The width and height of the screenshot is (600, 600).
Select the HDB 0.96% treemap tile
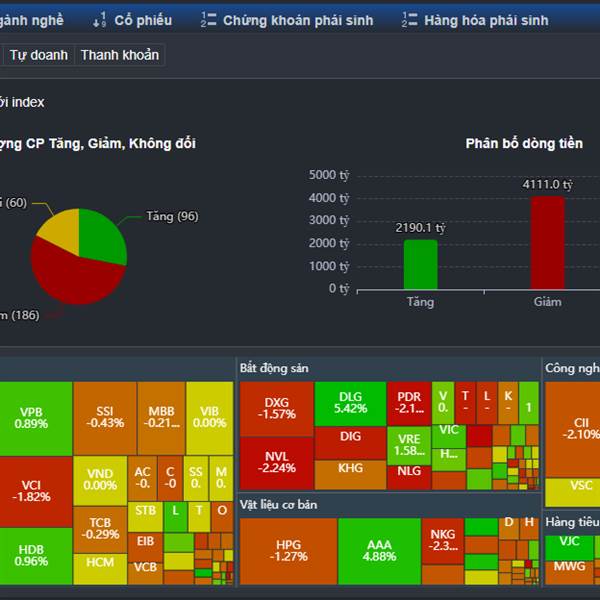tap(36, 556)
